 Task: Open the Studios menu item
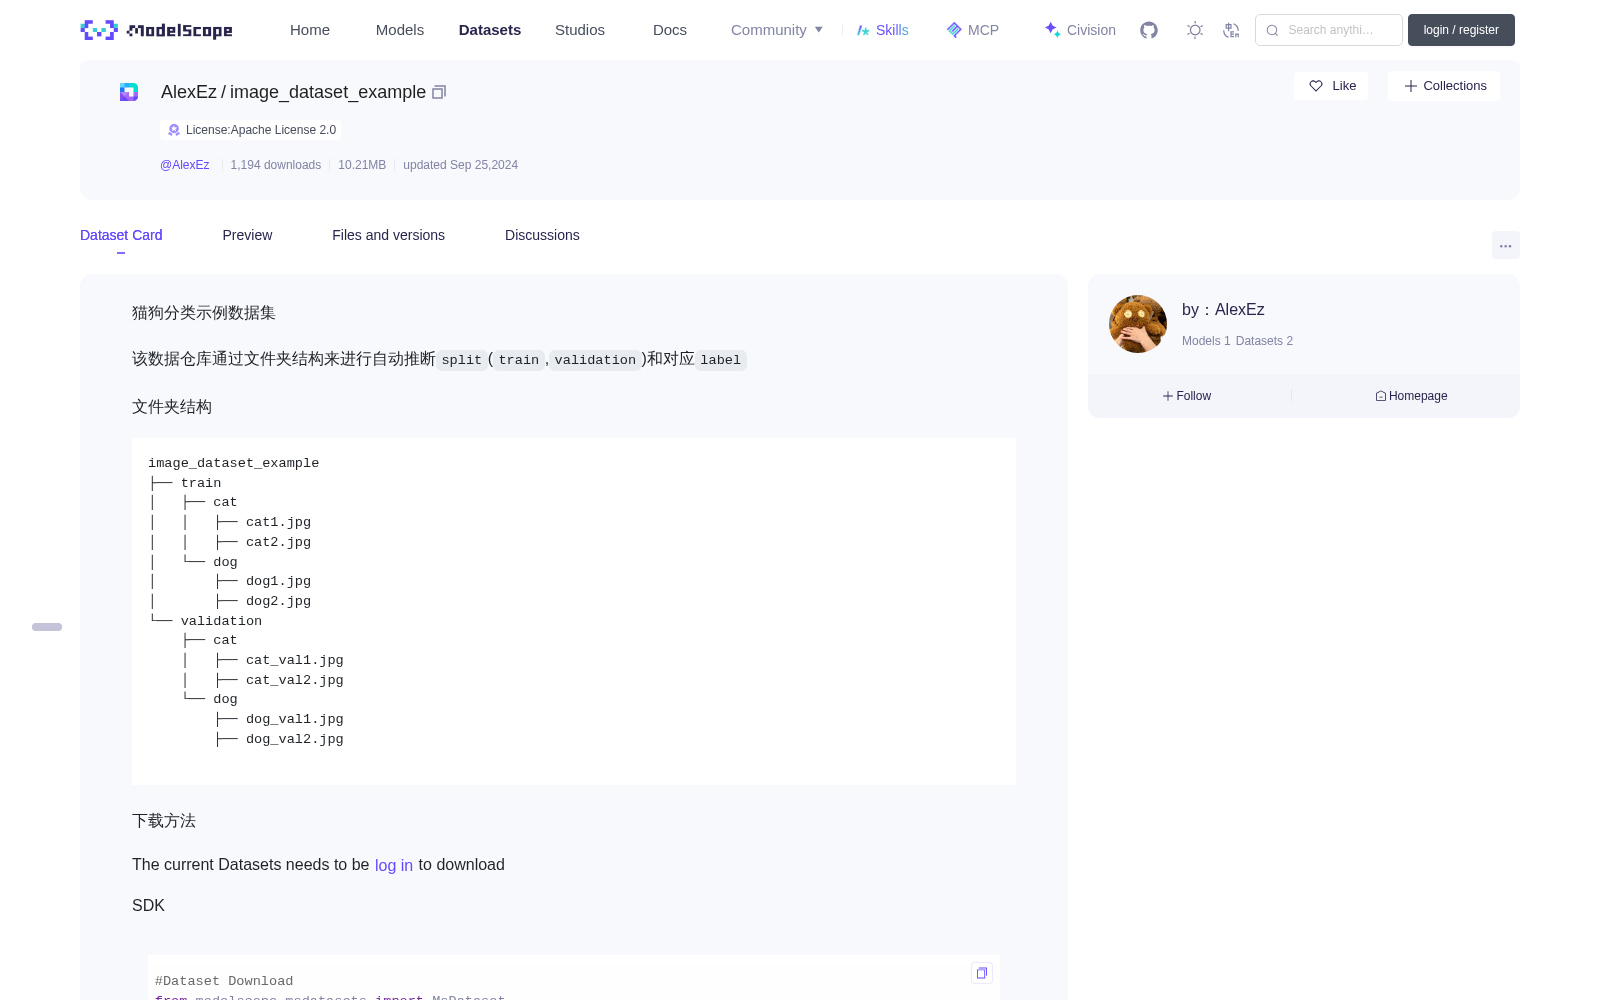click(580, 30)
